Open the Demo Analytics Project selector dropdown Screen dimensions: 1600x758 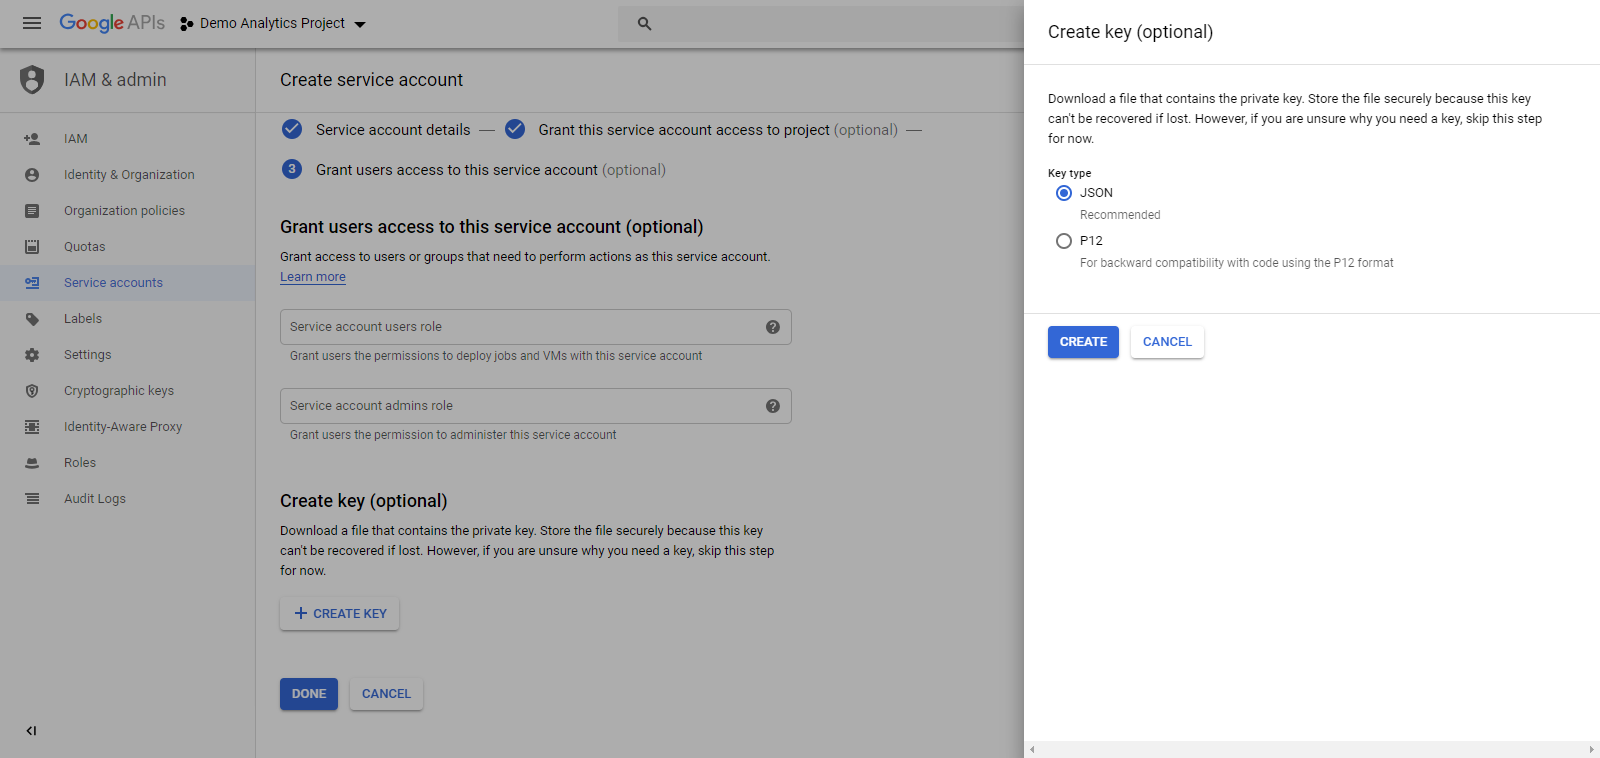(273, 24)
